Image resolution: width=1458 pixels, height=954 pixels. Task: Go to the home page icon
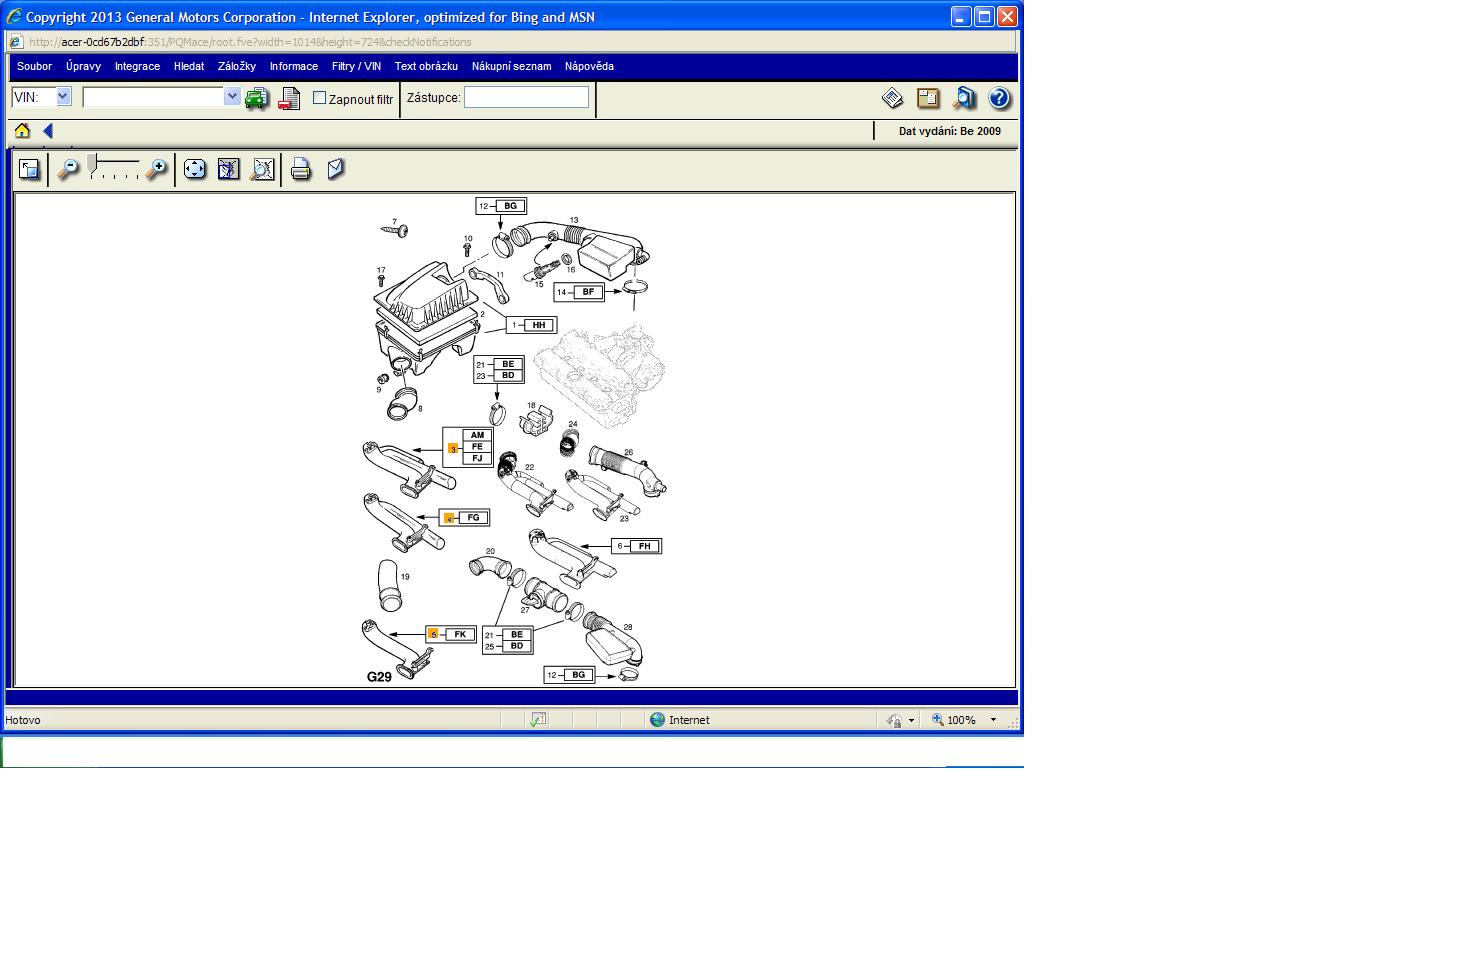pos(22,131)
